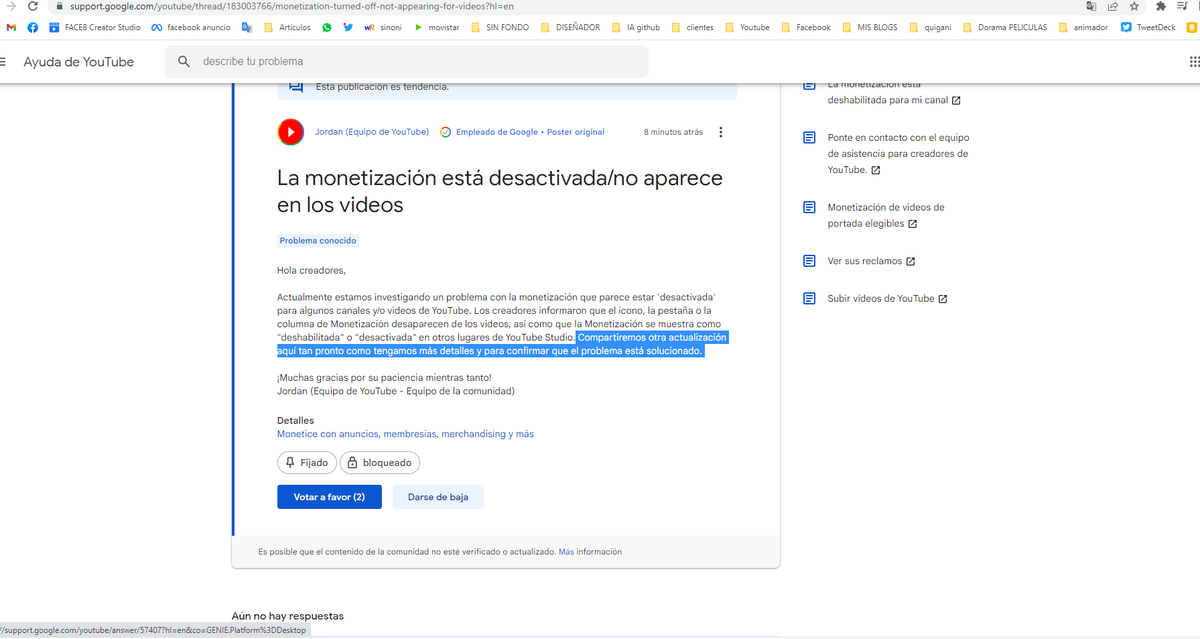Open DISEÑADOR bookmark folder
Image resolution: width=1200 pixels, height=639 pixels.
pos(570,27)
